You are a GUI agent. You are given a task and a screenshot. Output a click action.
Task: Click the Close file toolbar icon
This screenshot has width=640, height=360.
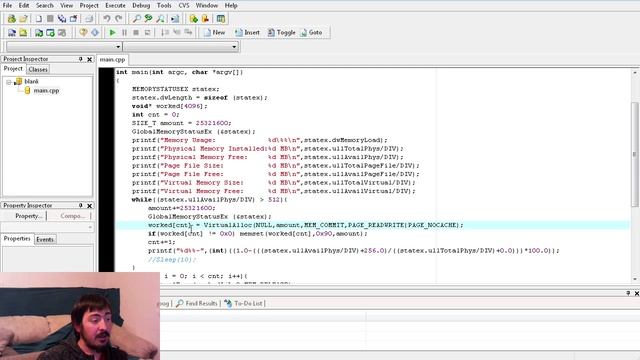[73, 19]
